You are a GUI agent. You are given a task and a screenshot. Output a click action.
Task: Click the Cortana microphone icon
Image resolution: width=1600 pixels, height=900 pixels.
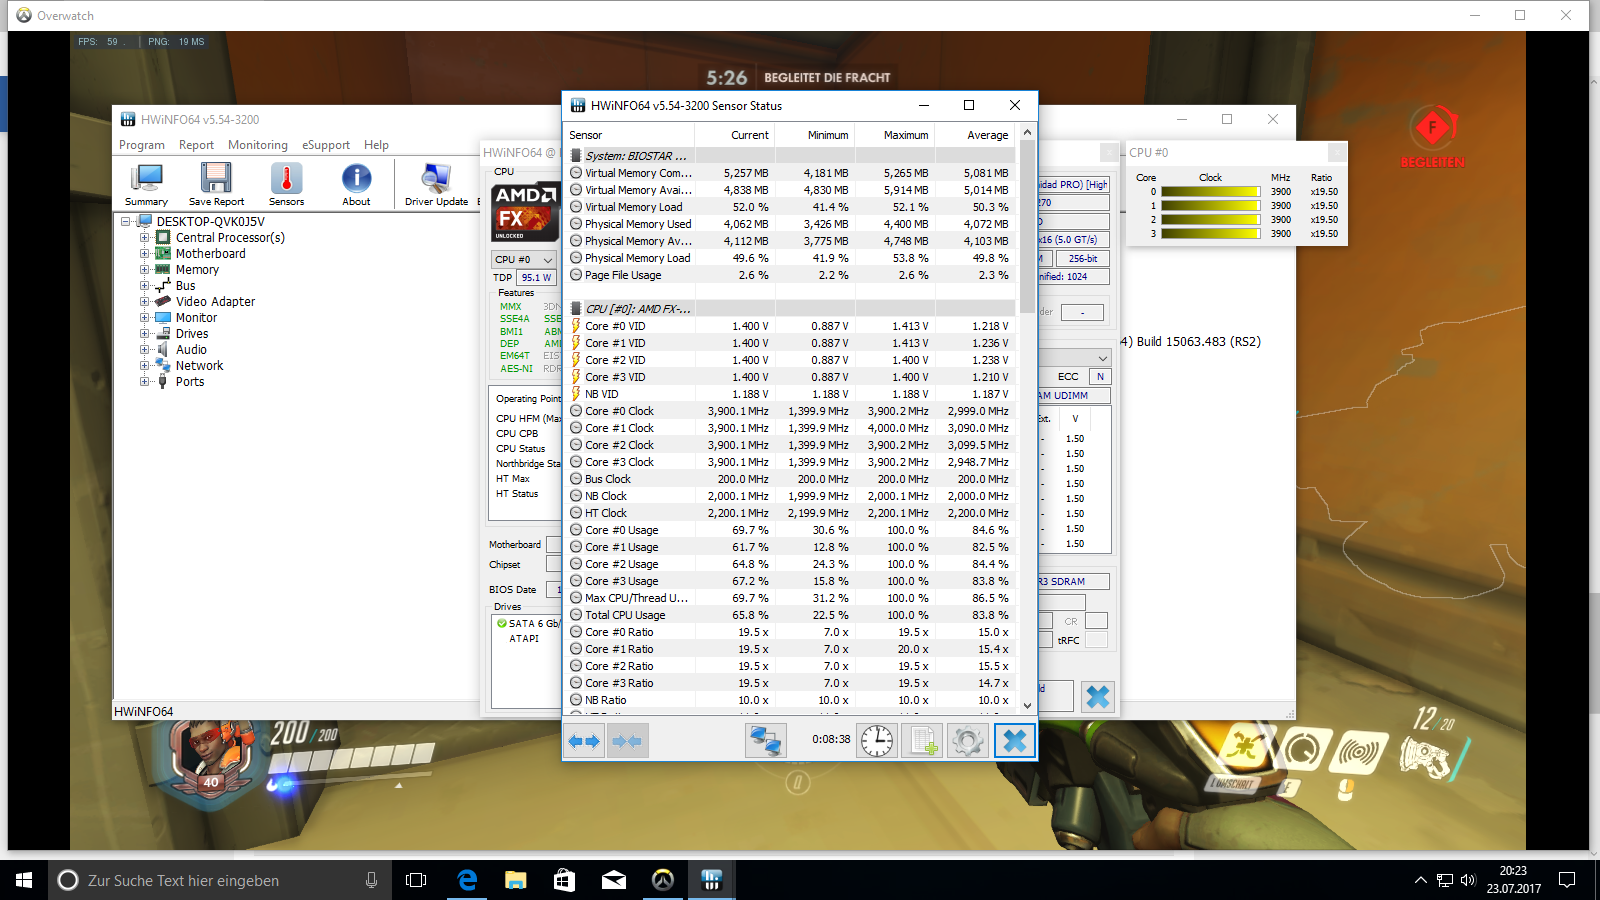click(371, 880)
